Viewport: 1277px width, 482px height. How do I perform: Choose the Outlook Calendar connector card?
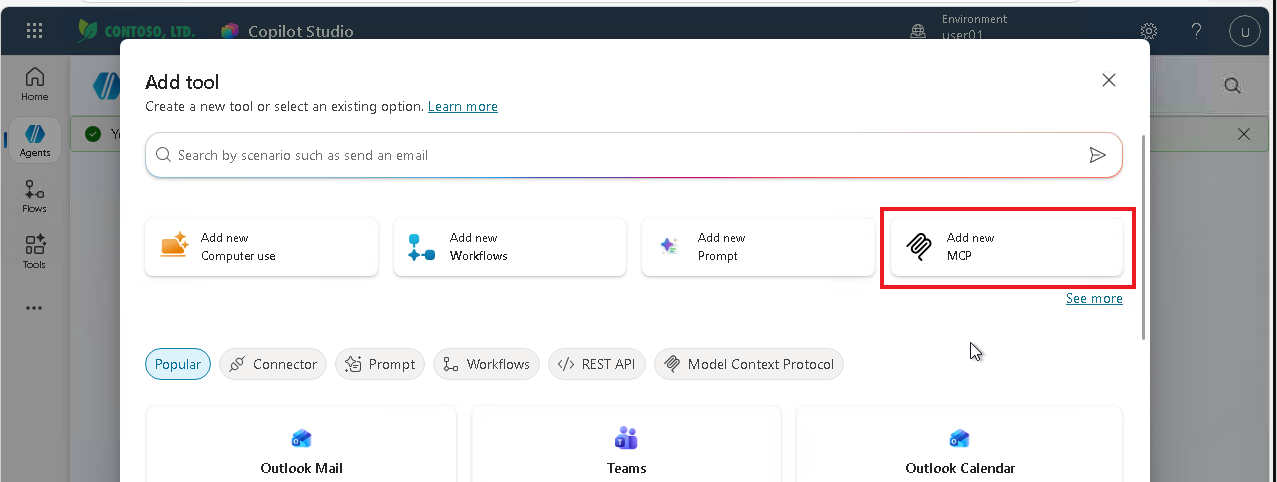tap(960, 444)
